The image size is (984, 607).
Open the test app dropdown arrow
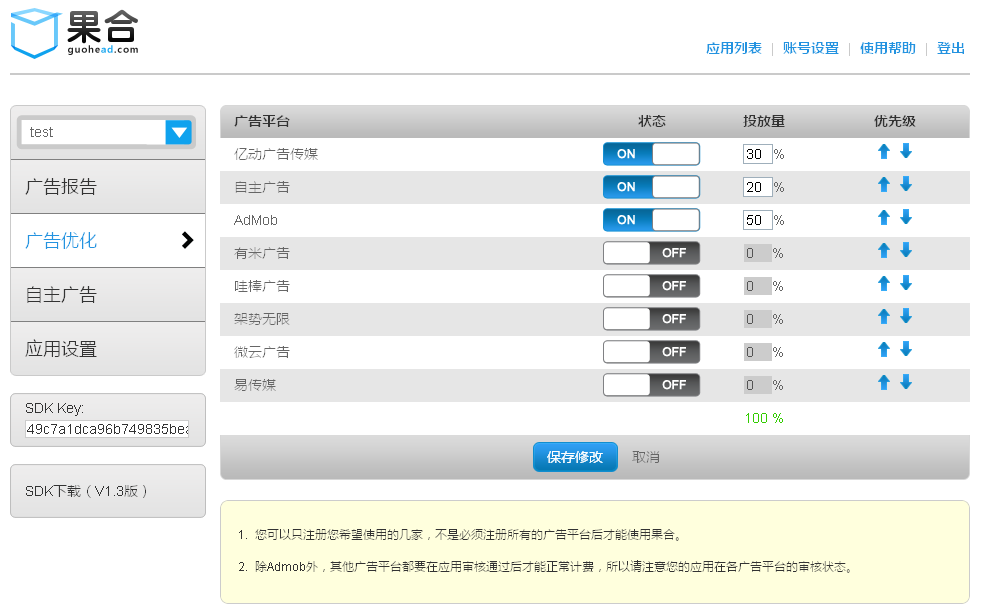(179, 132)
